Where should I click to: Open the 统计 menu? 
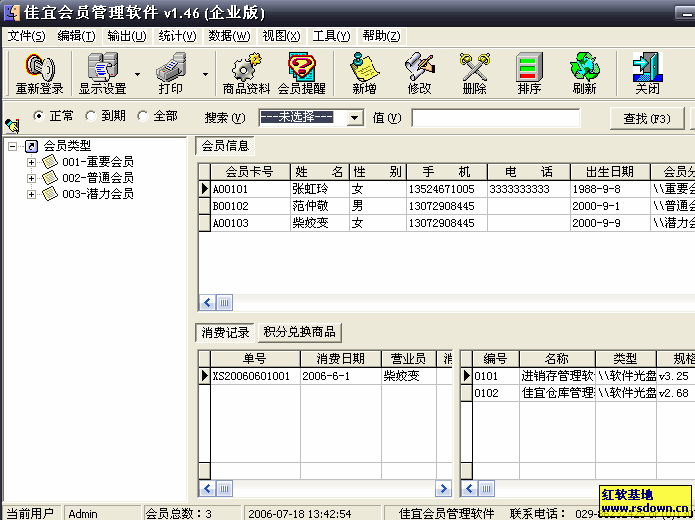point(177,36)
